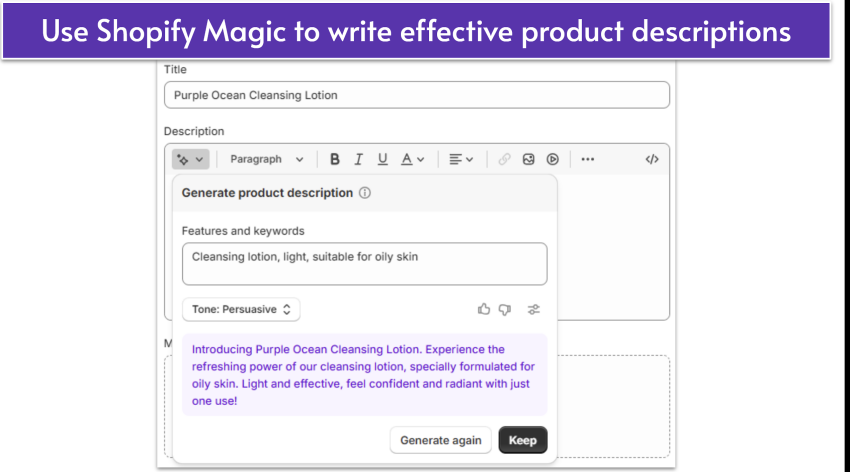Image resolution: width=850 pixels, height=472 pixels.
Task: Click the Generate product description heading
Action: 267,193
